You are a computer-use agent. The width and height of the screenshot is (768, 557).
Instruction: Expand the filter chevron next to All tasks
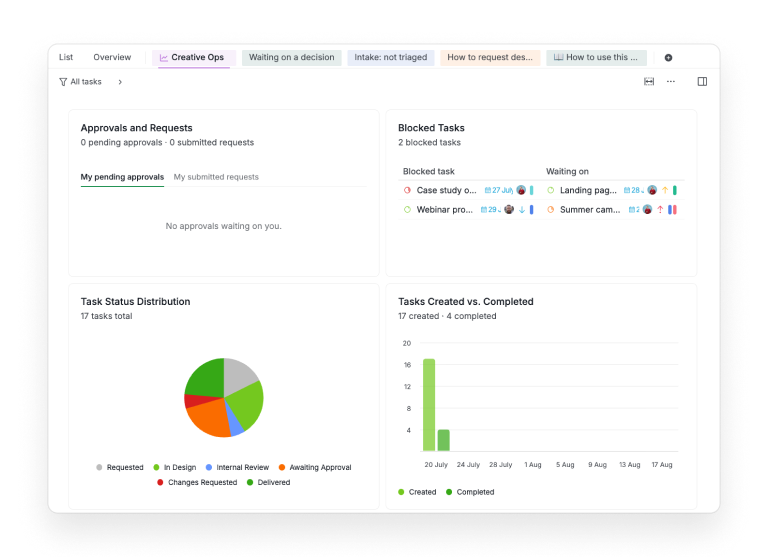[120, 82]
